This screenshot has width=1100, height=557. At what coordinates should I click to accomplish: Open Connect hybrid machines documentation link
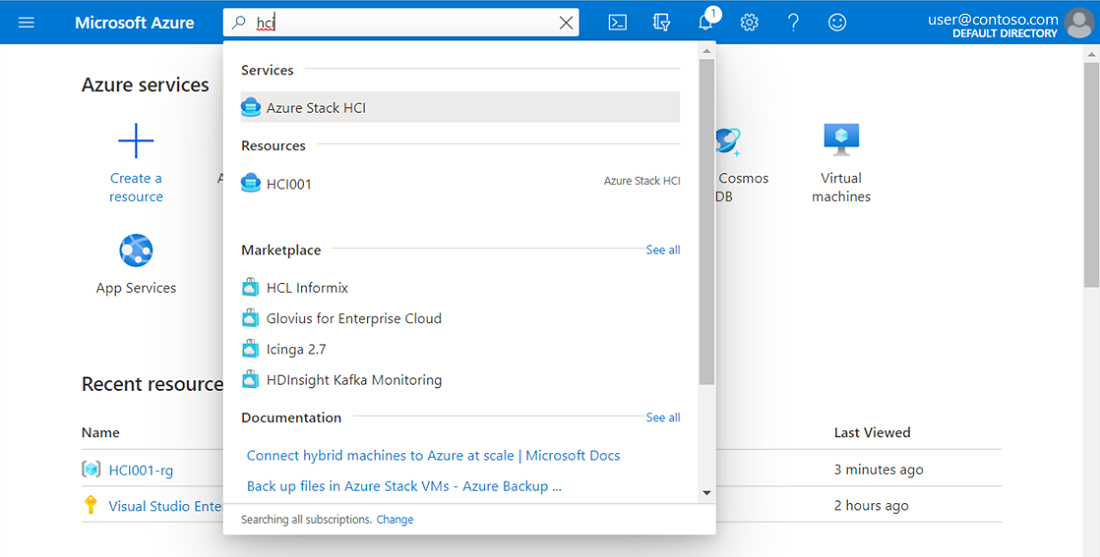[x=433, y=455]
